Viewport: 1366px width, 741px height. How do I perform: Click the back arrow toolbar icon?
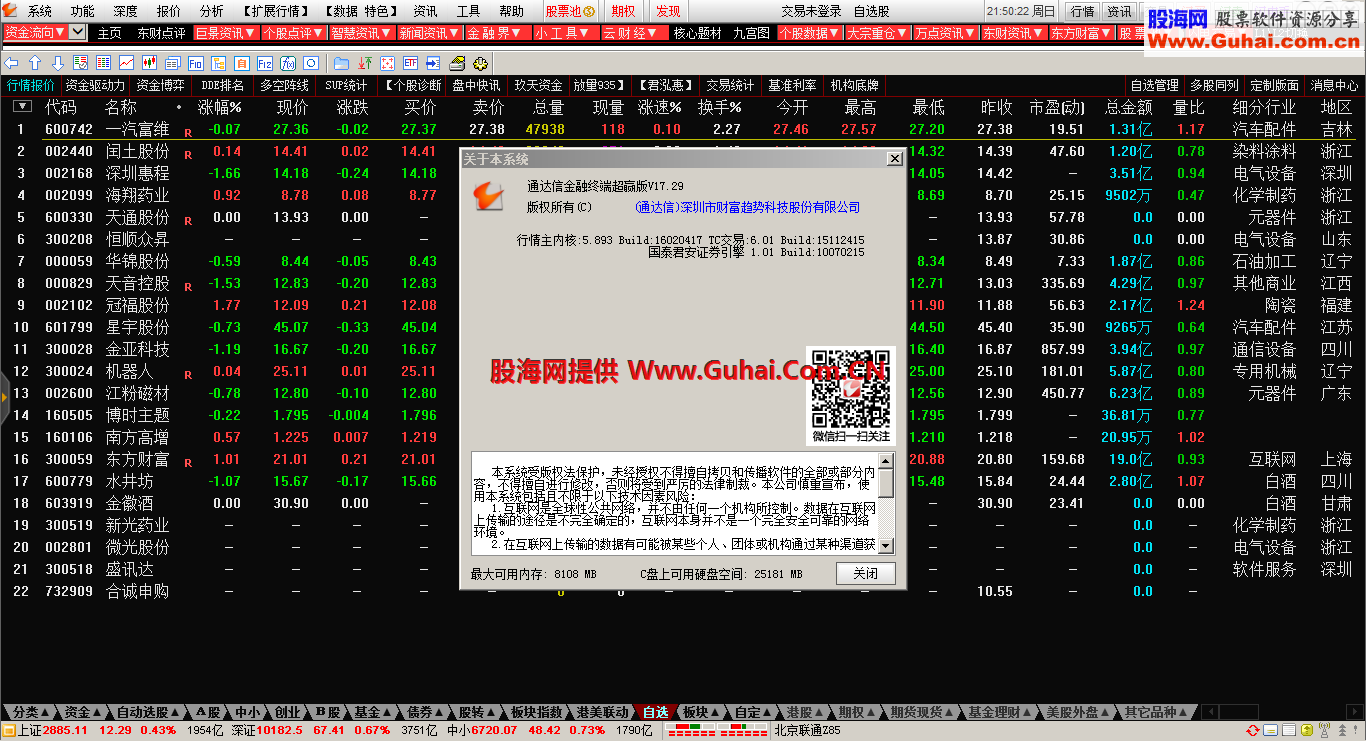11,62
